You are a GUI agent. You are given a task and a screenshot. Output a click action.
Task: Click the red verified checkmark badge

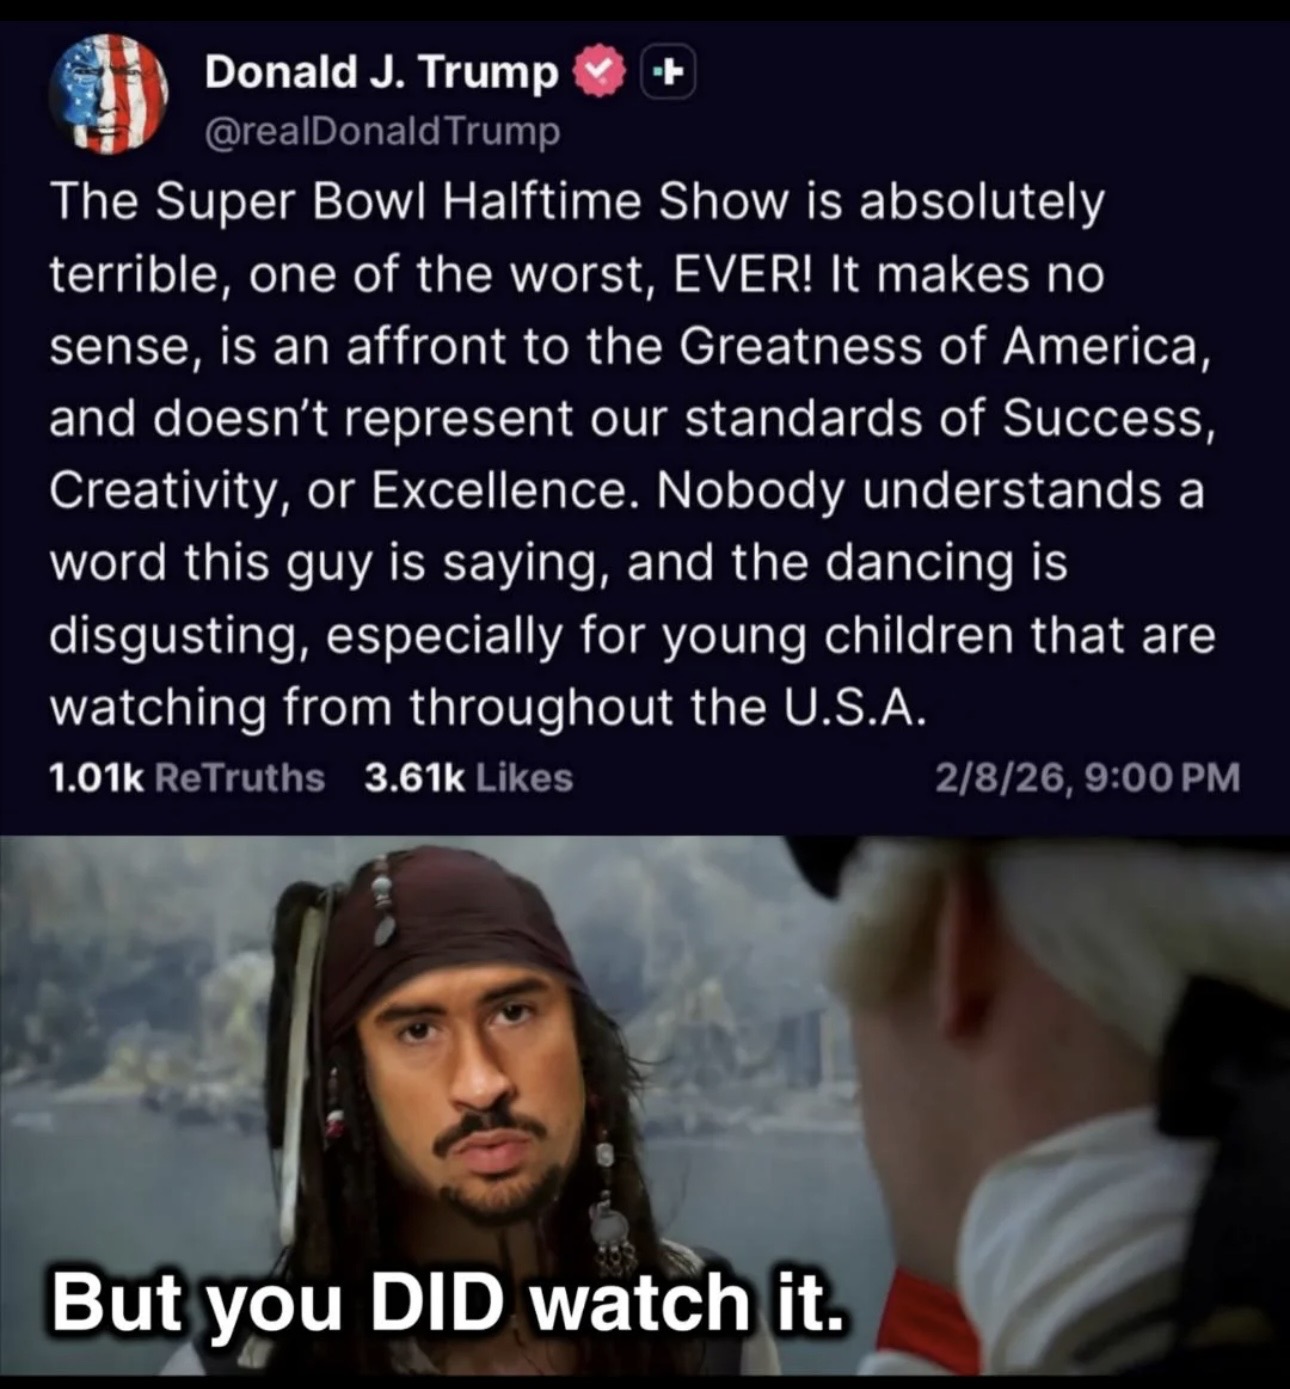click(597, 72)
